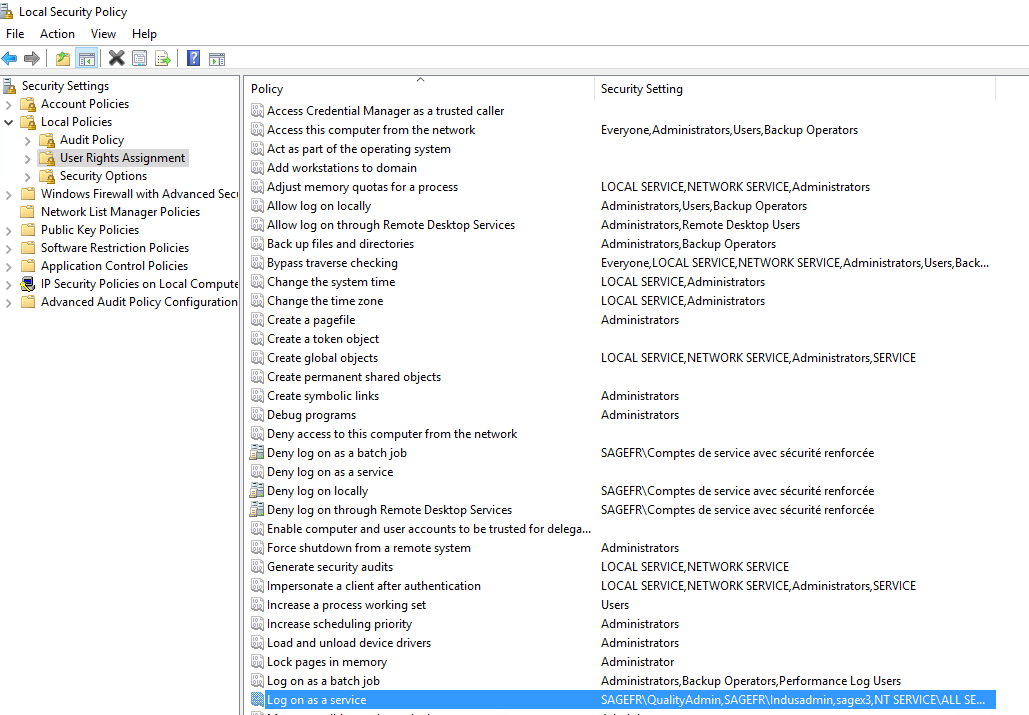The image size is (1029, 715).
Task: Open the Help menu
Action: [x=144, y=34]
